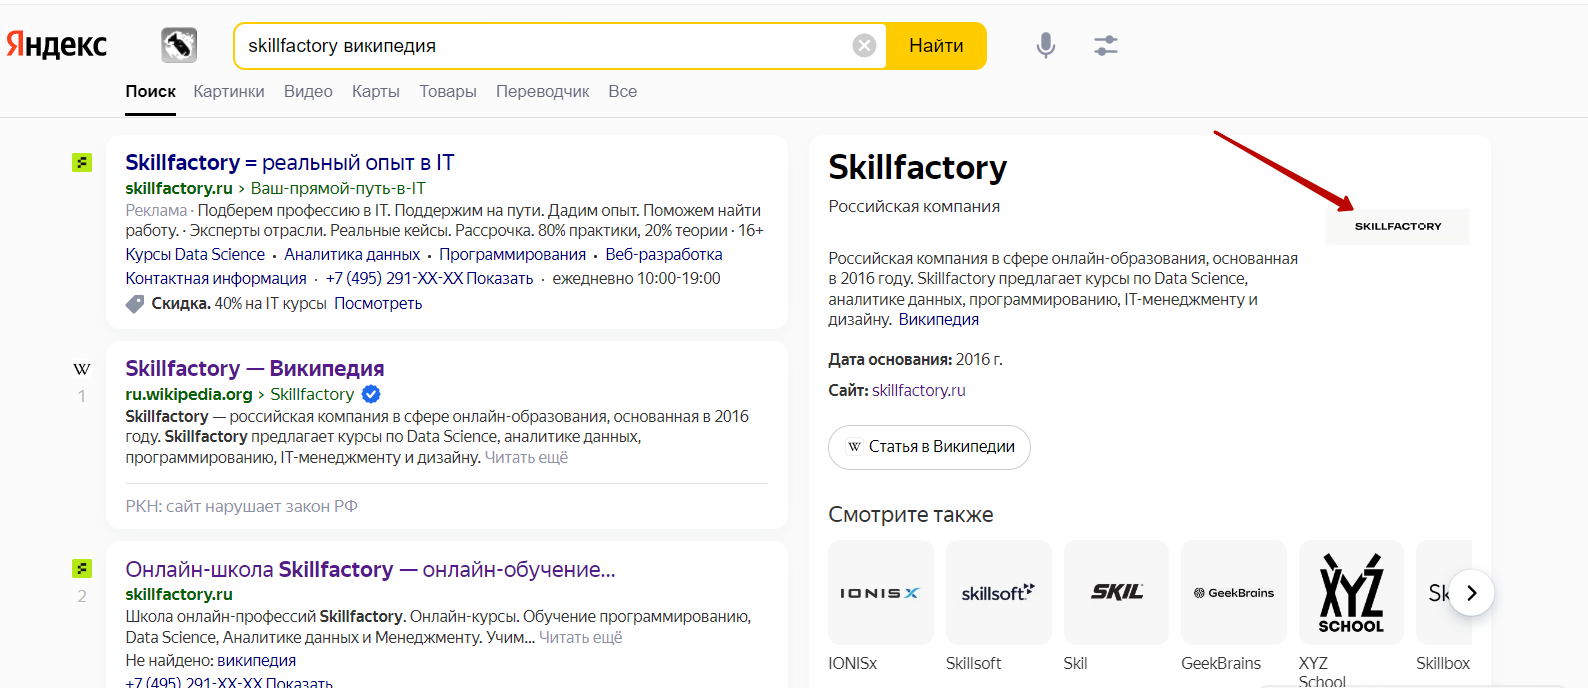
Task: Click the Wikipedia favicon beside the first result
Action: 82,369
